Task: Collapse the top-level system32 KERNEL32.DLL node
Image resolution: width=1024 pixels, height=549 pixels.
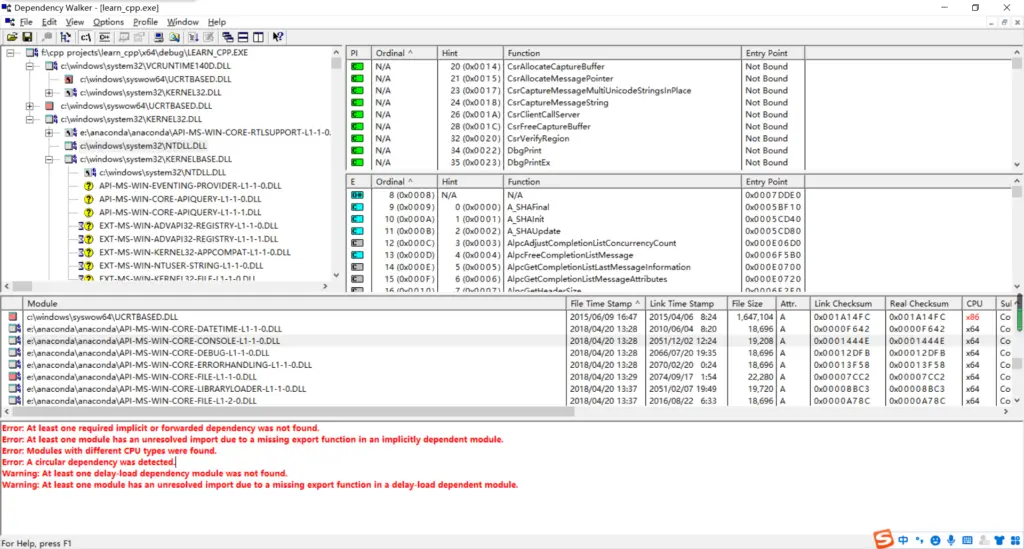Action: (x=29, y=119)
